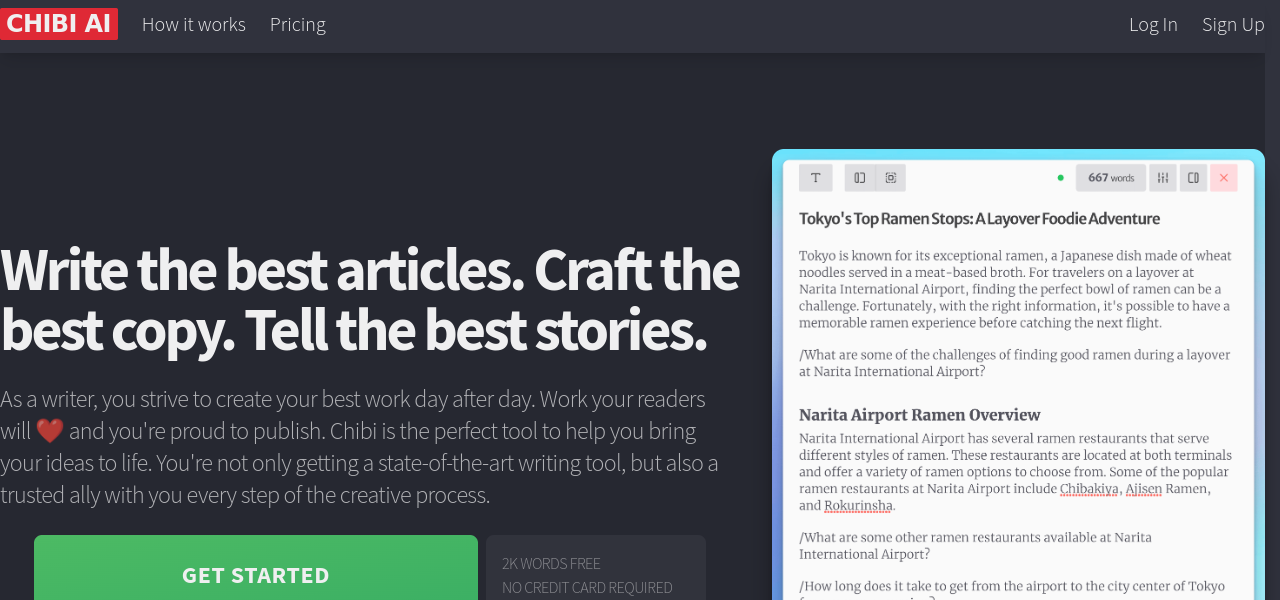The height and width of the screenshot is (600, 1280).
Task: Click the Log In link
Action: 1153,24
